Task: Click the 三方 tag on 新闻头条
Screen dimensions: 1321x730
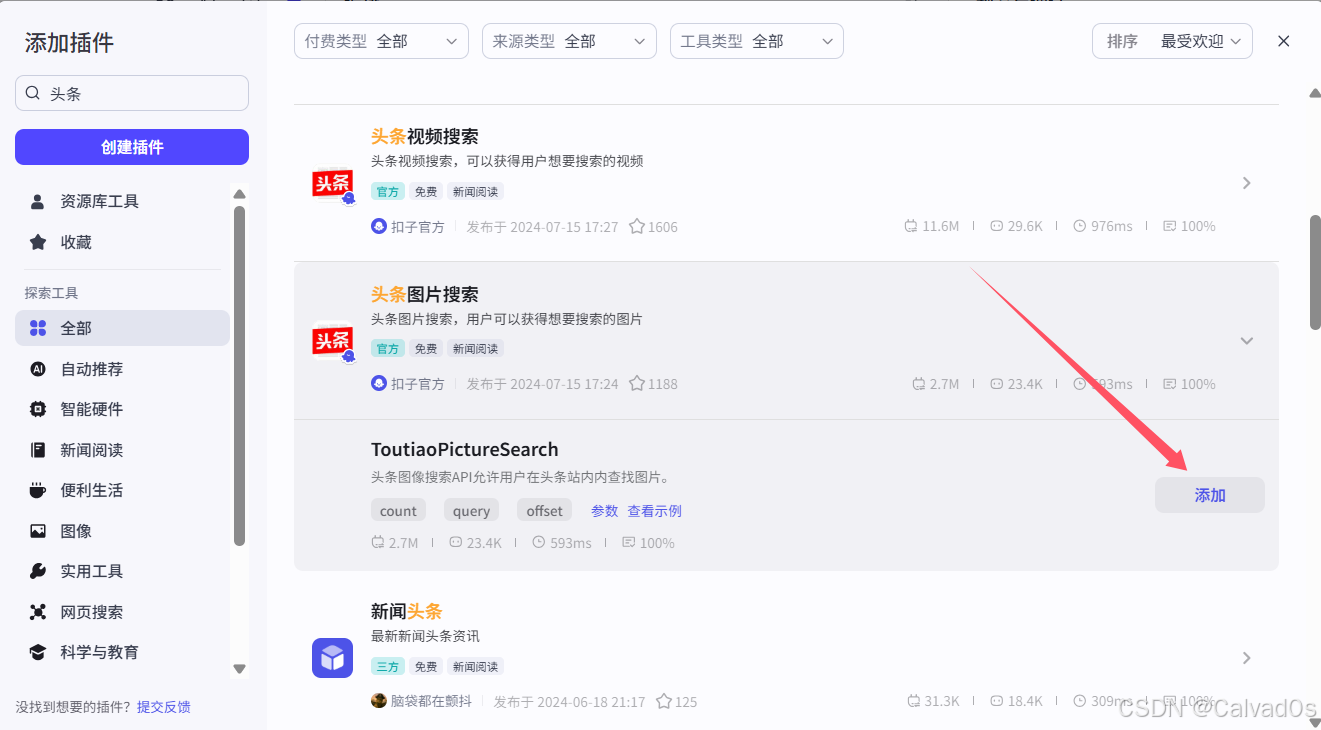Action: click(x=388, y=667)
